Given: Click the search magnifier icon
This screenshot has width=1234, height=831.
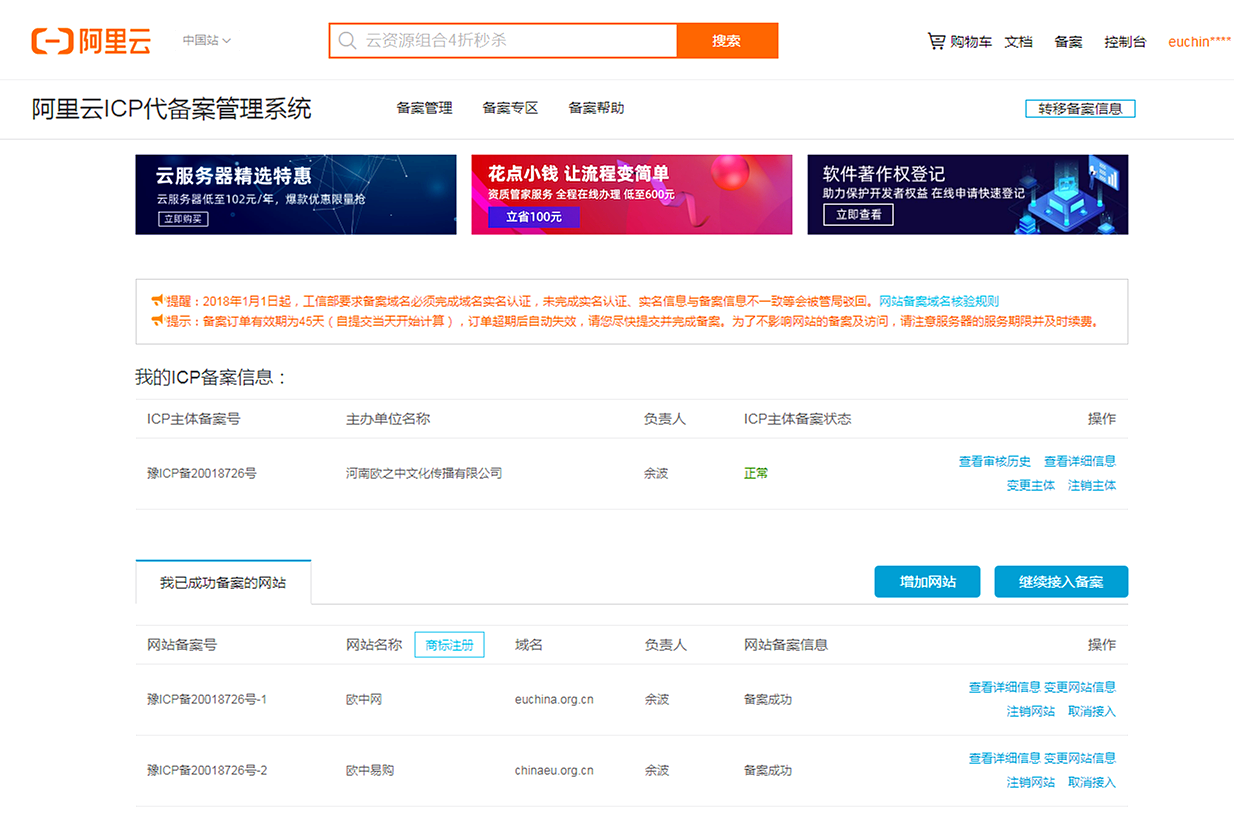Looking at the screenshot, I should click(x=347, y=41).
